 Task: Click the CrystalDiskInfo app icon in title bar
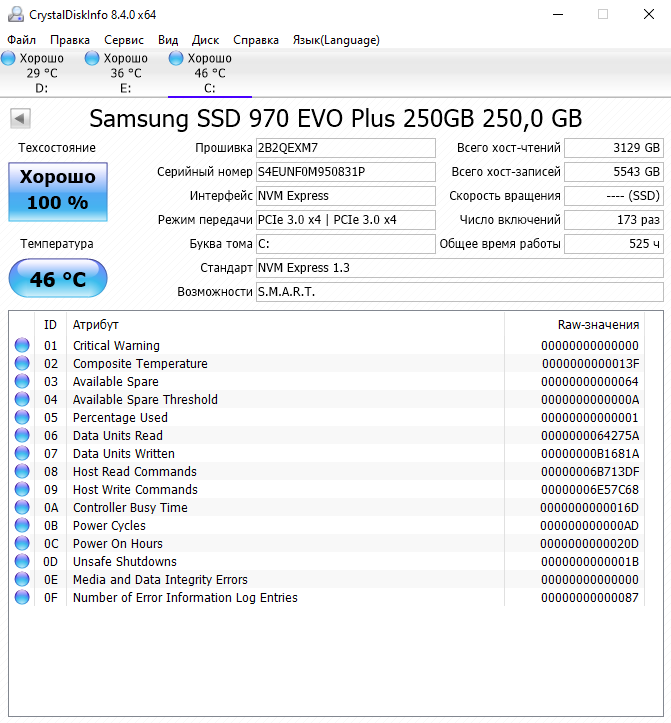[x=16, y=14]
